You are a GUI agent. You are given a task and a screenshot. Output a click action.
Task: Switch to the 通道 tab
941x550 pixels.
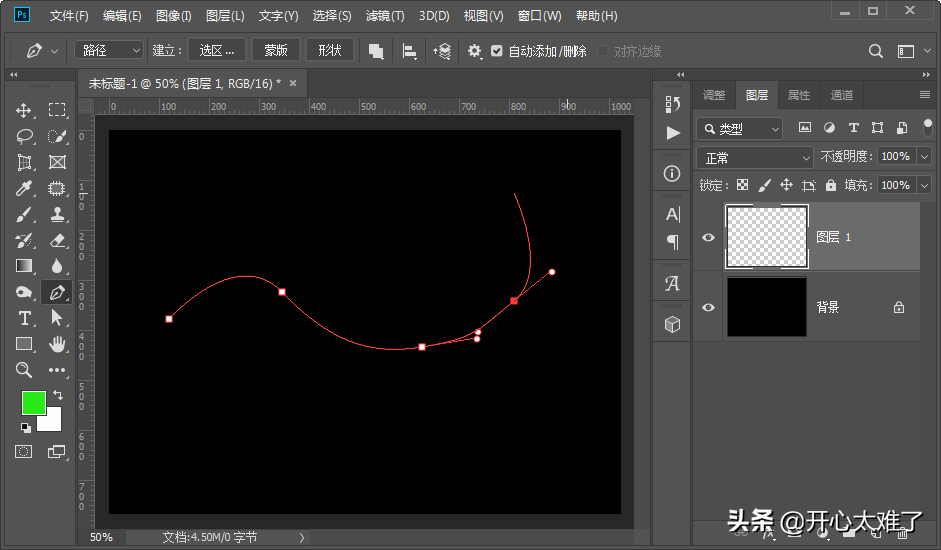click(x=841, y=95)
